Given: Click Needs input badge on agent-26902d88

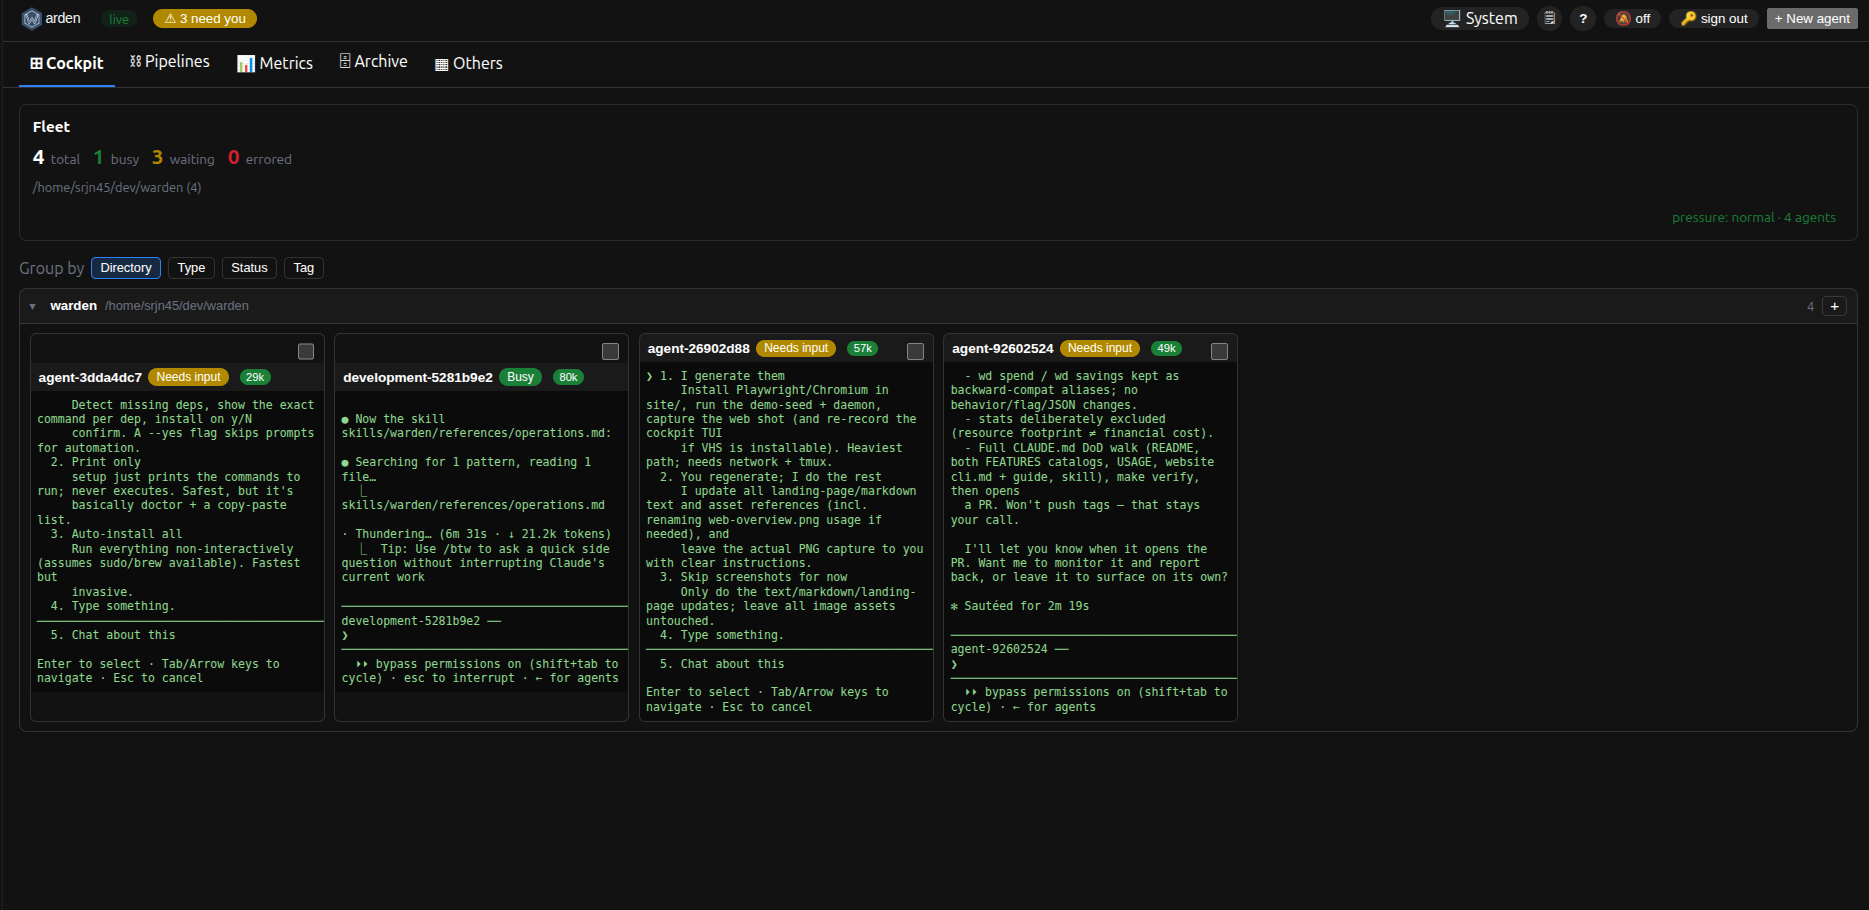Looking at the screenshot, I should (796, 348).
